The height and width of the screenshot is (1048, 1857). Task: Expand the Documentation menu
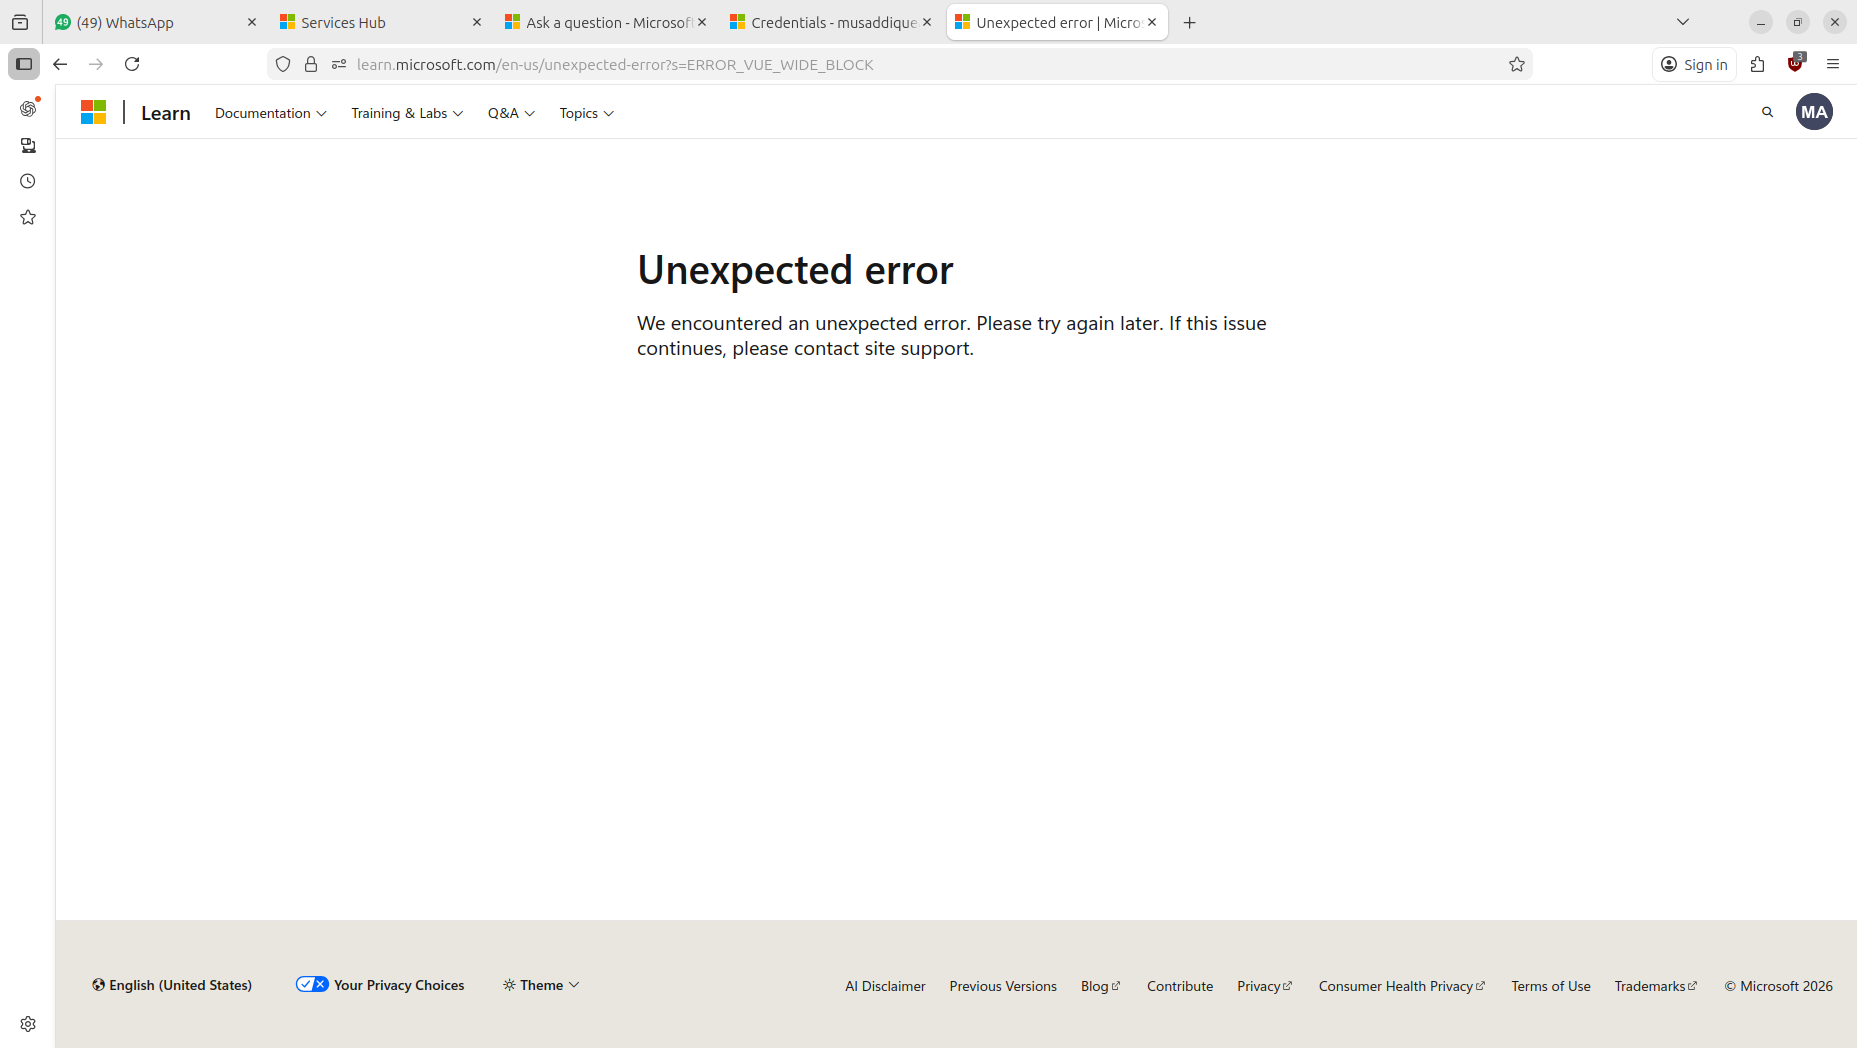click(270, 113)
